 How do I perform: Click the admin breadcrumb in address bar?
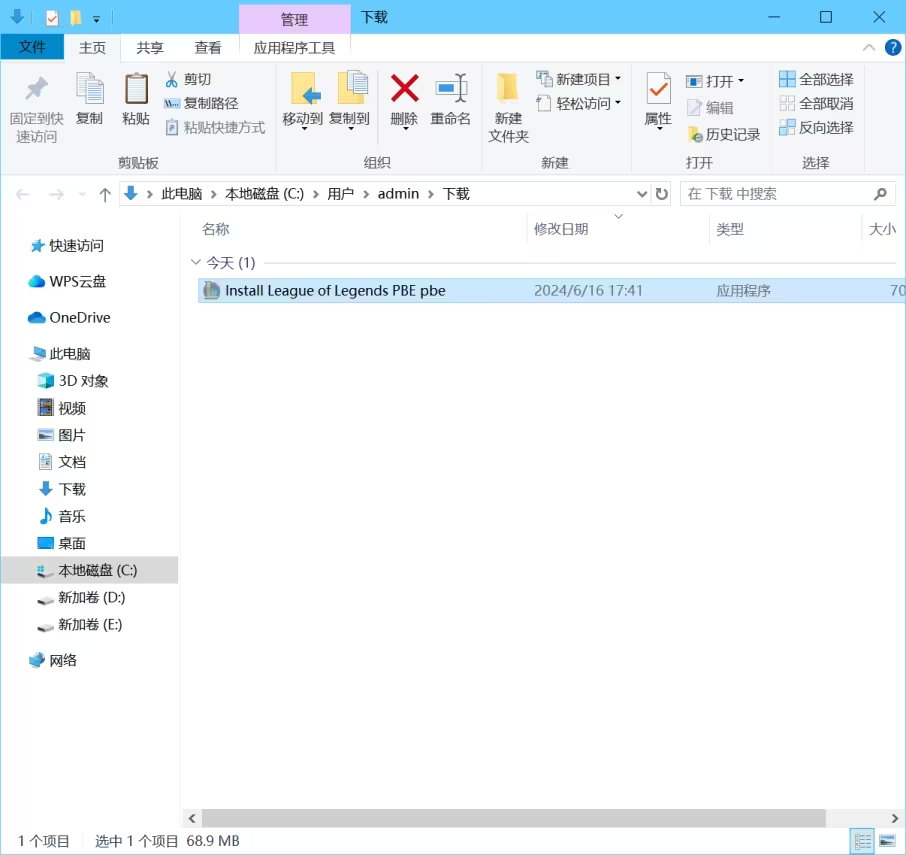pos(398,194)
